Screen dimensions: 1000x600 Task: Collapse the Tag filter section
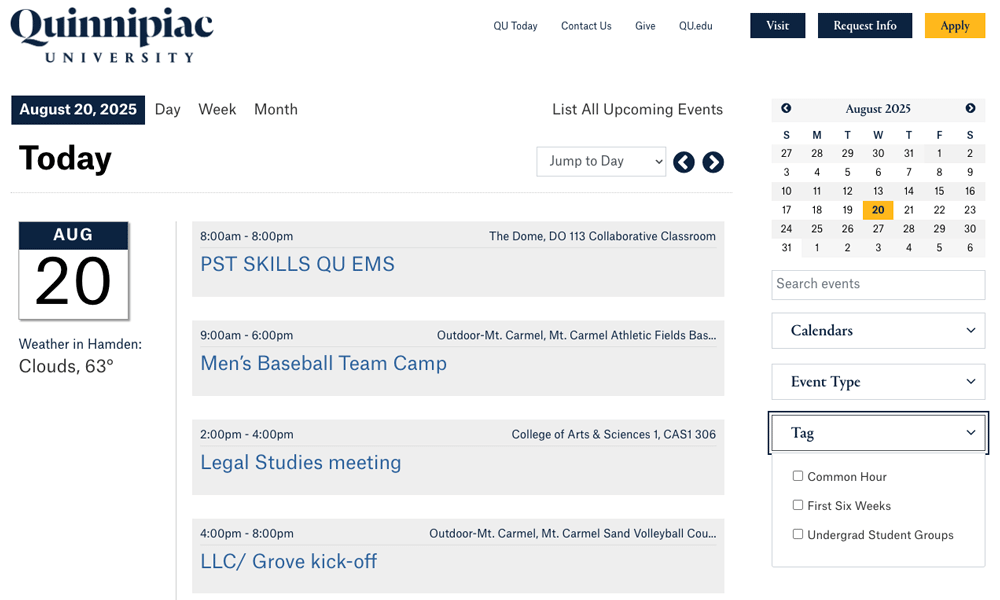[878, 433]
